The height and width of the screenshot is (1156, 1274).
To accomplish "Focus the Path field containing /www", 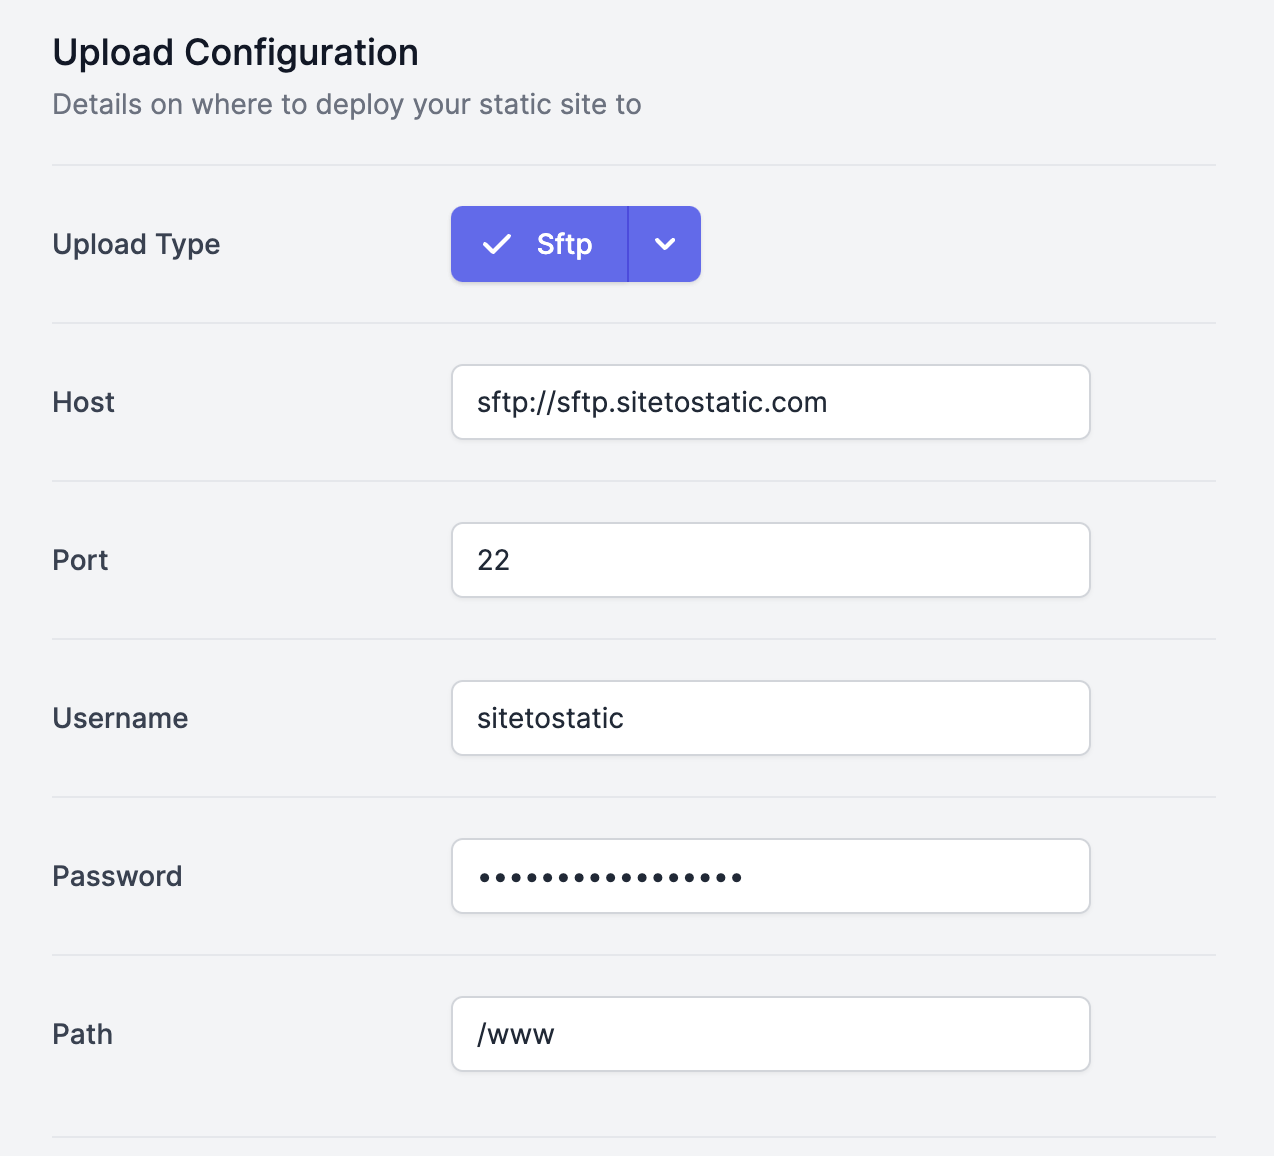I will pos(771,1034).
